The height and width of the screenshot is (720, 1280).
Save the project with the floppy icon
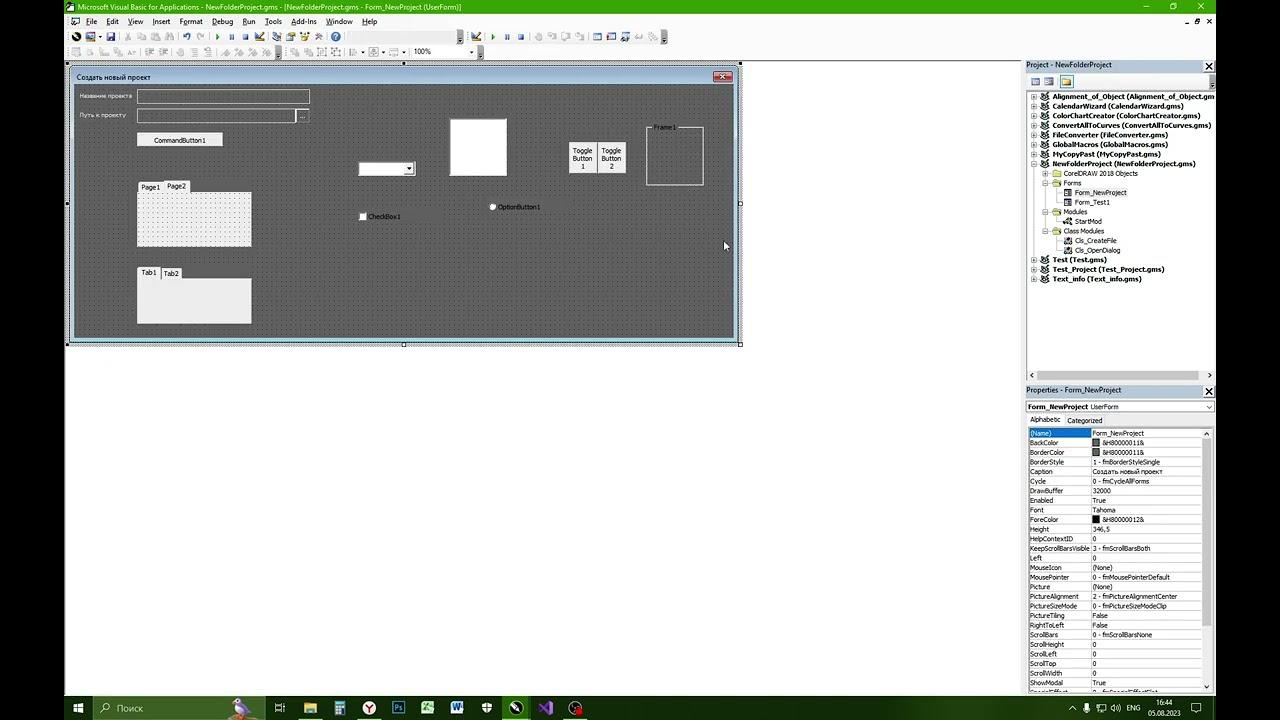111,37
